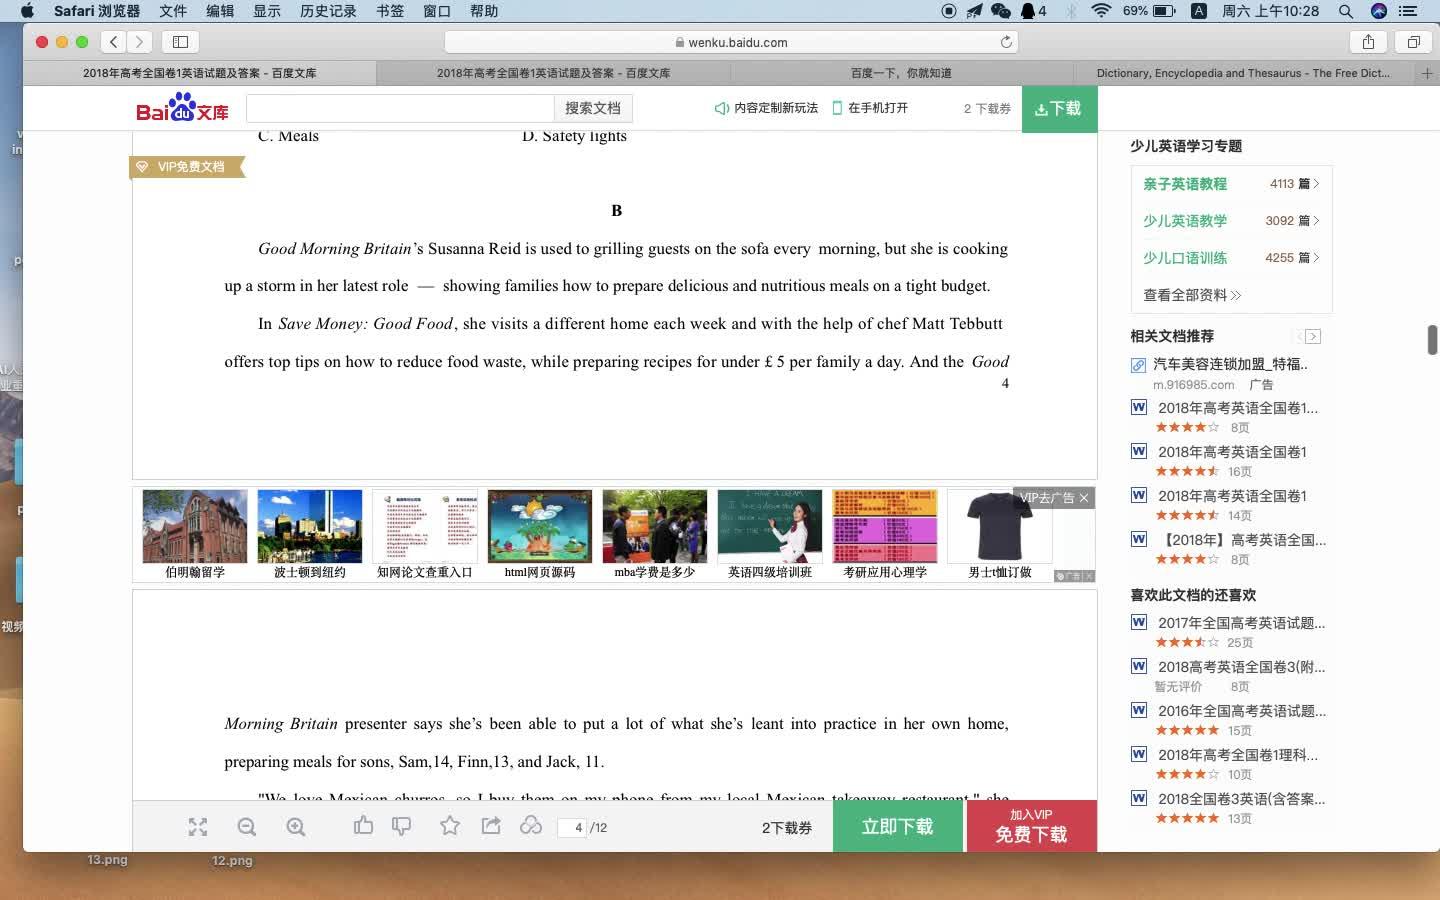Give the document a thumbs up
1440x900 pixels.
pos(363,825)
